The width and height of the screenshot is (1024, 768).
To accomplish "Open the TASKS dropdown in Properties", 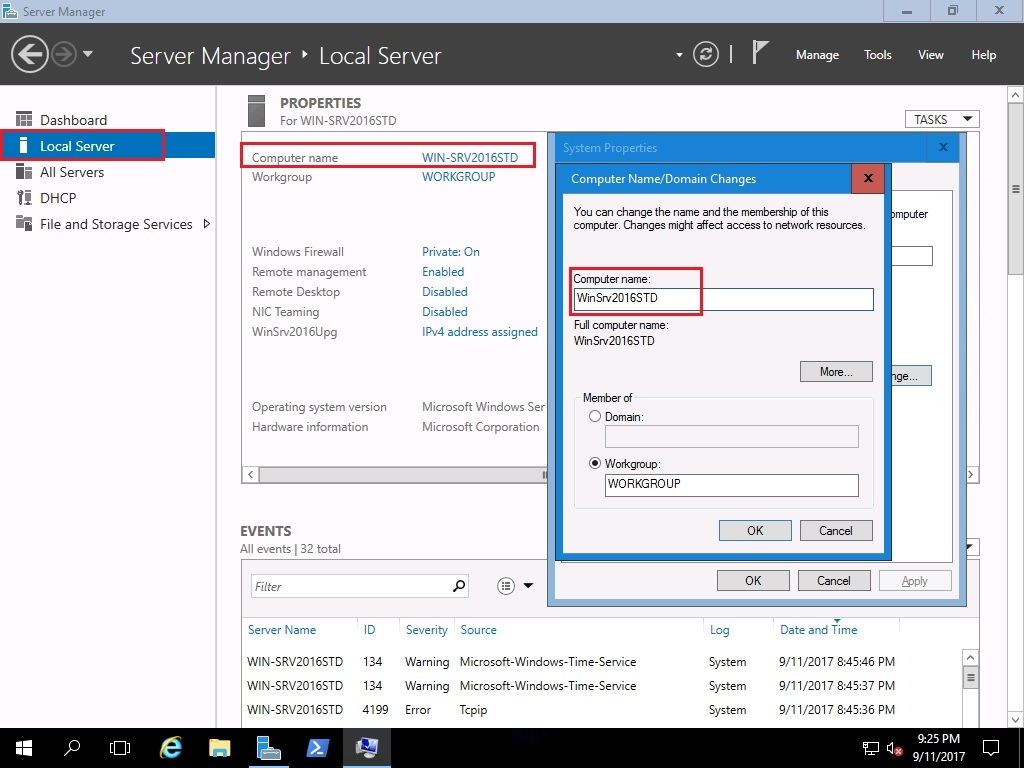I will pyautogui.click(x=941, y=119).
